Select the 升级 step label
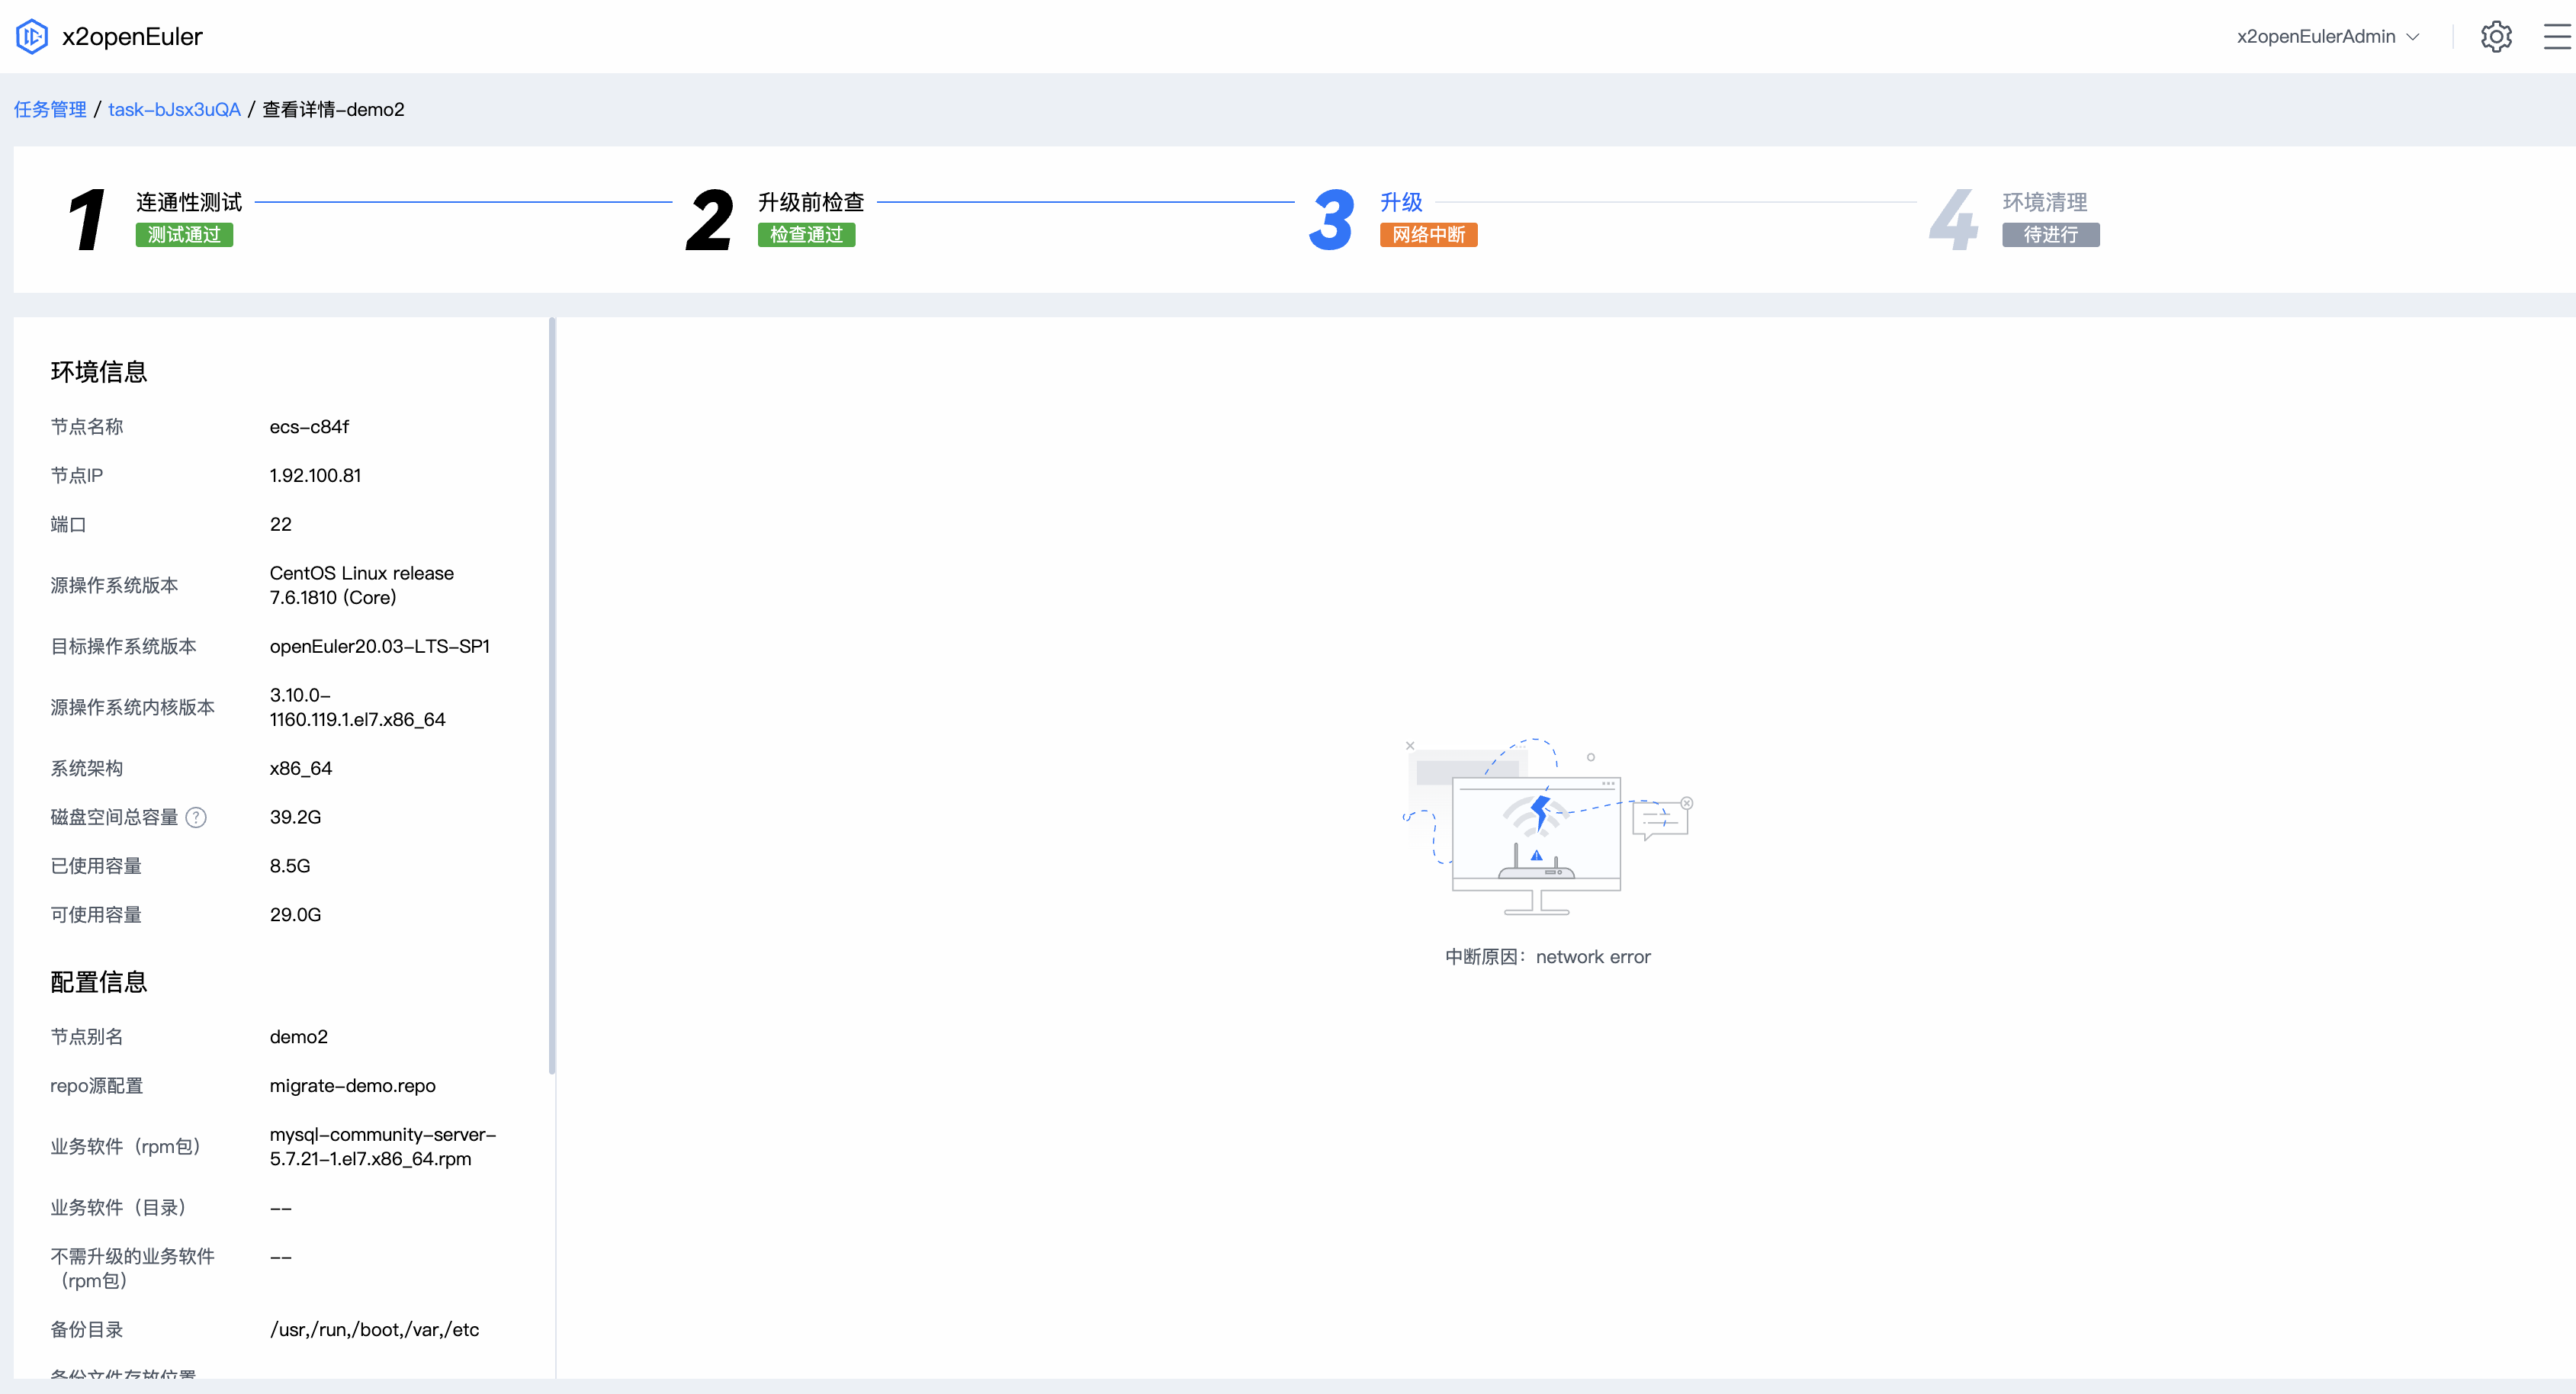This screenshot has height=1394, width=2576. (1400, 202)
